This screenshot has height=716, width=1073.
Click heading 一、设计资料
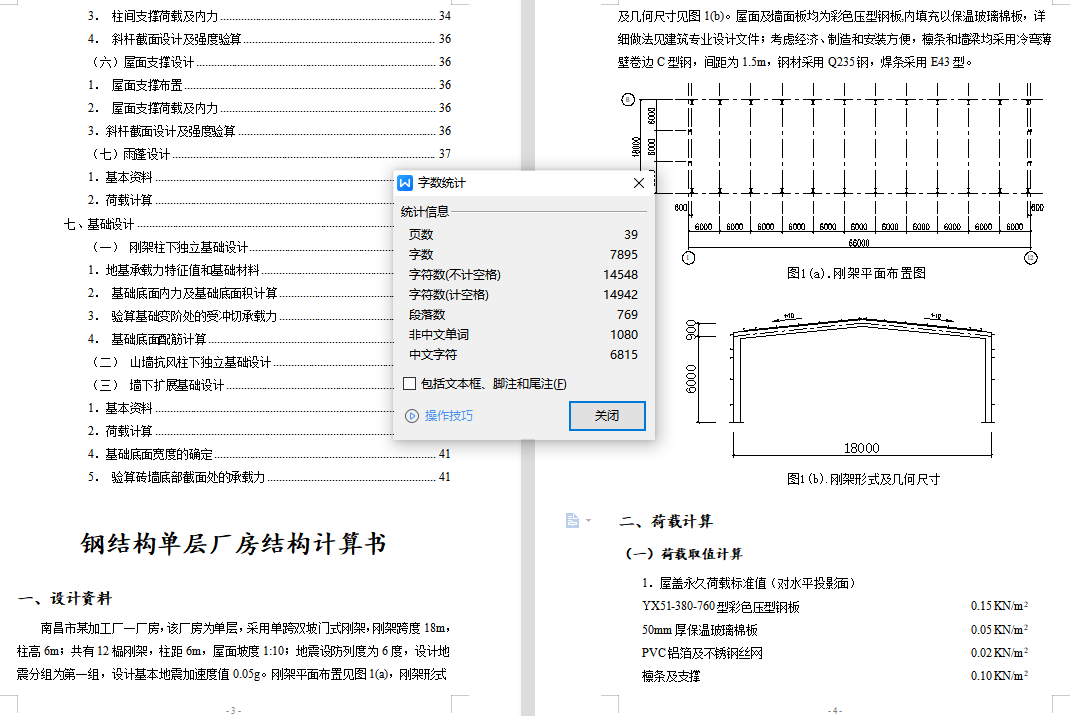point(65,599)
